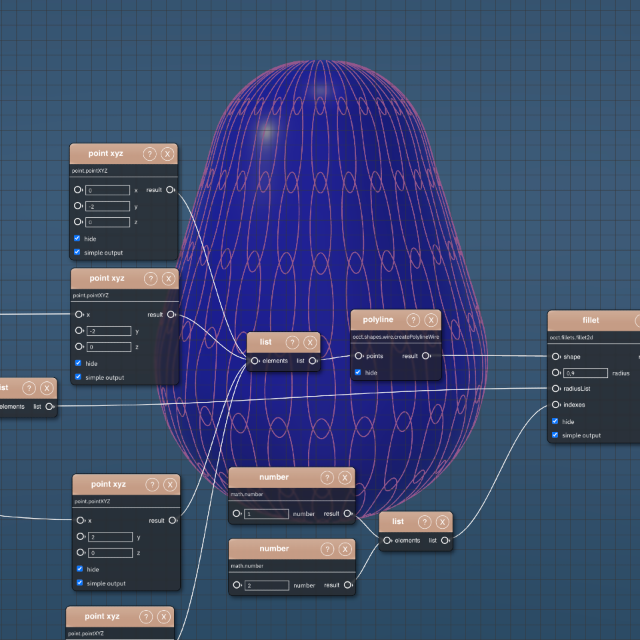Click list output socket of node feeding fillet indexes

click(445, 540)
